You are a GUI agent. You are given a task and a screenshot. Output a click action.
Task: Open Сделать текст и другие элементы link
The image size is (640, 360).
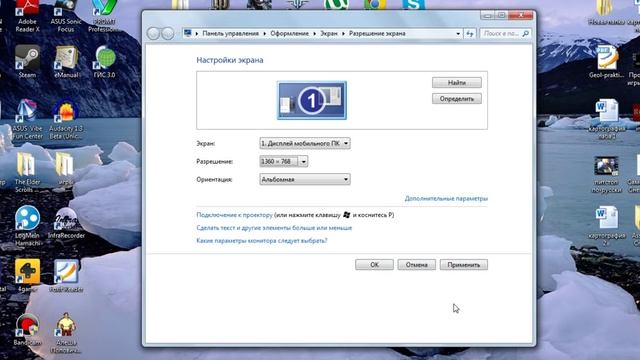point(274,228)
